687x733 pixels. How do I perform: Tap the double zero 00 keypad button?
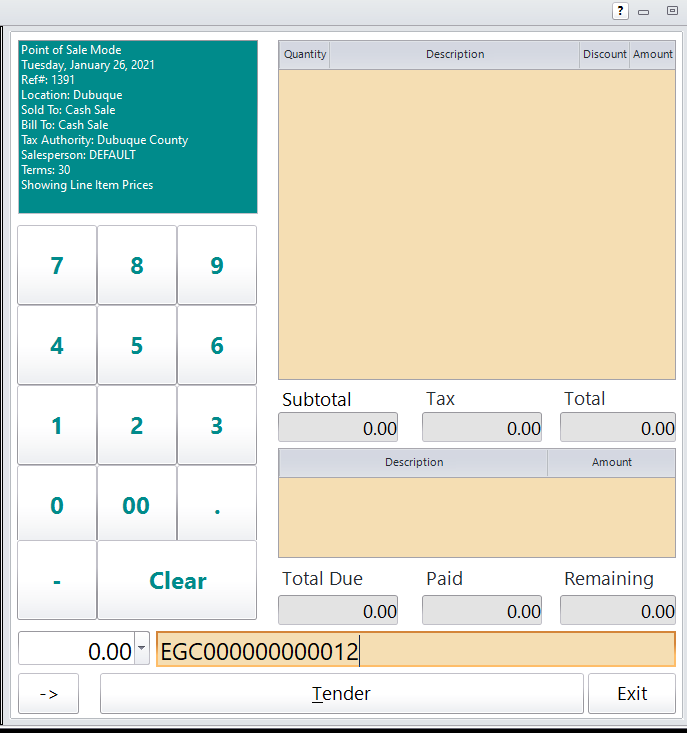[x=137, y=503]
